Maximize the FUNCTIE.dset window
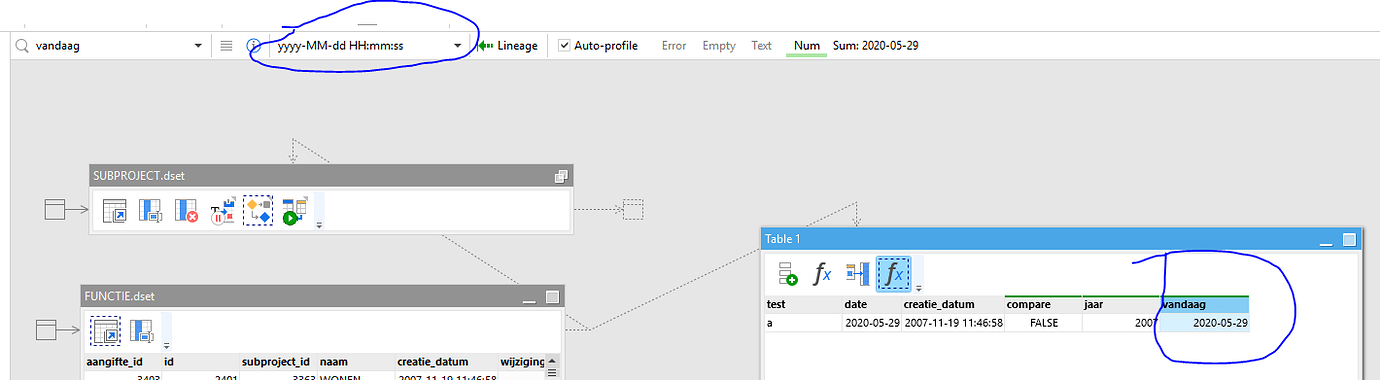Screen dimensions: 1380x380 click(x=551, y=297)
